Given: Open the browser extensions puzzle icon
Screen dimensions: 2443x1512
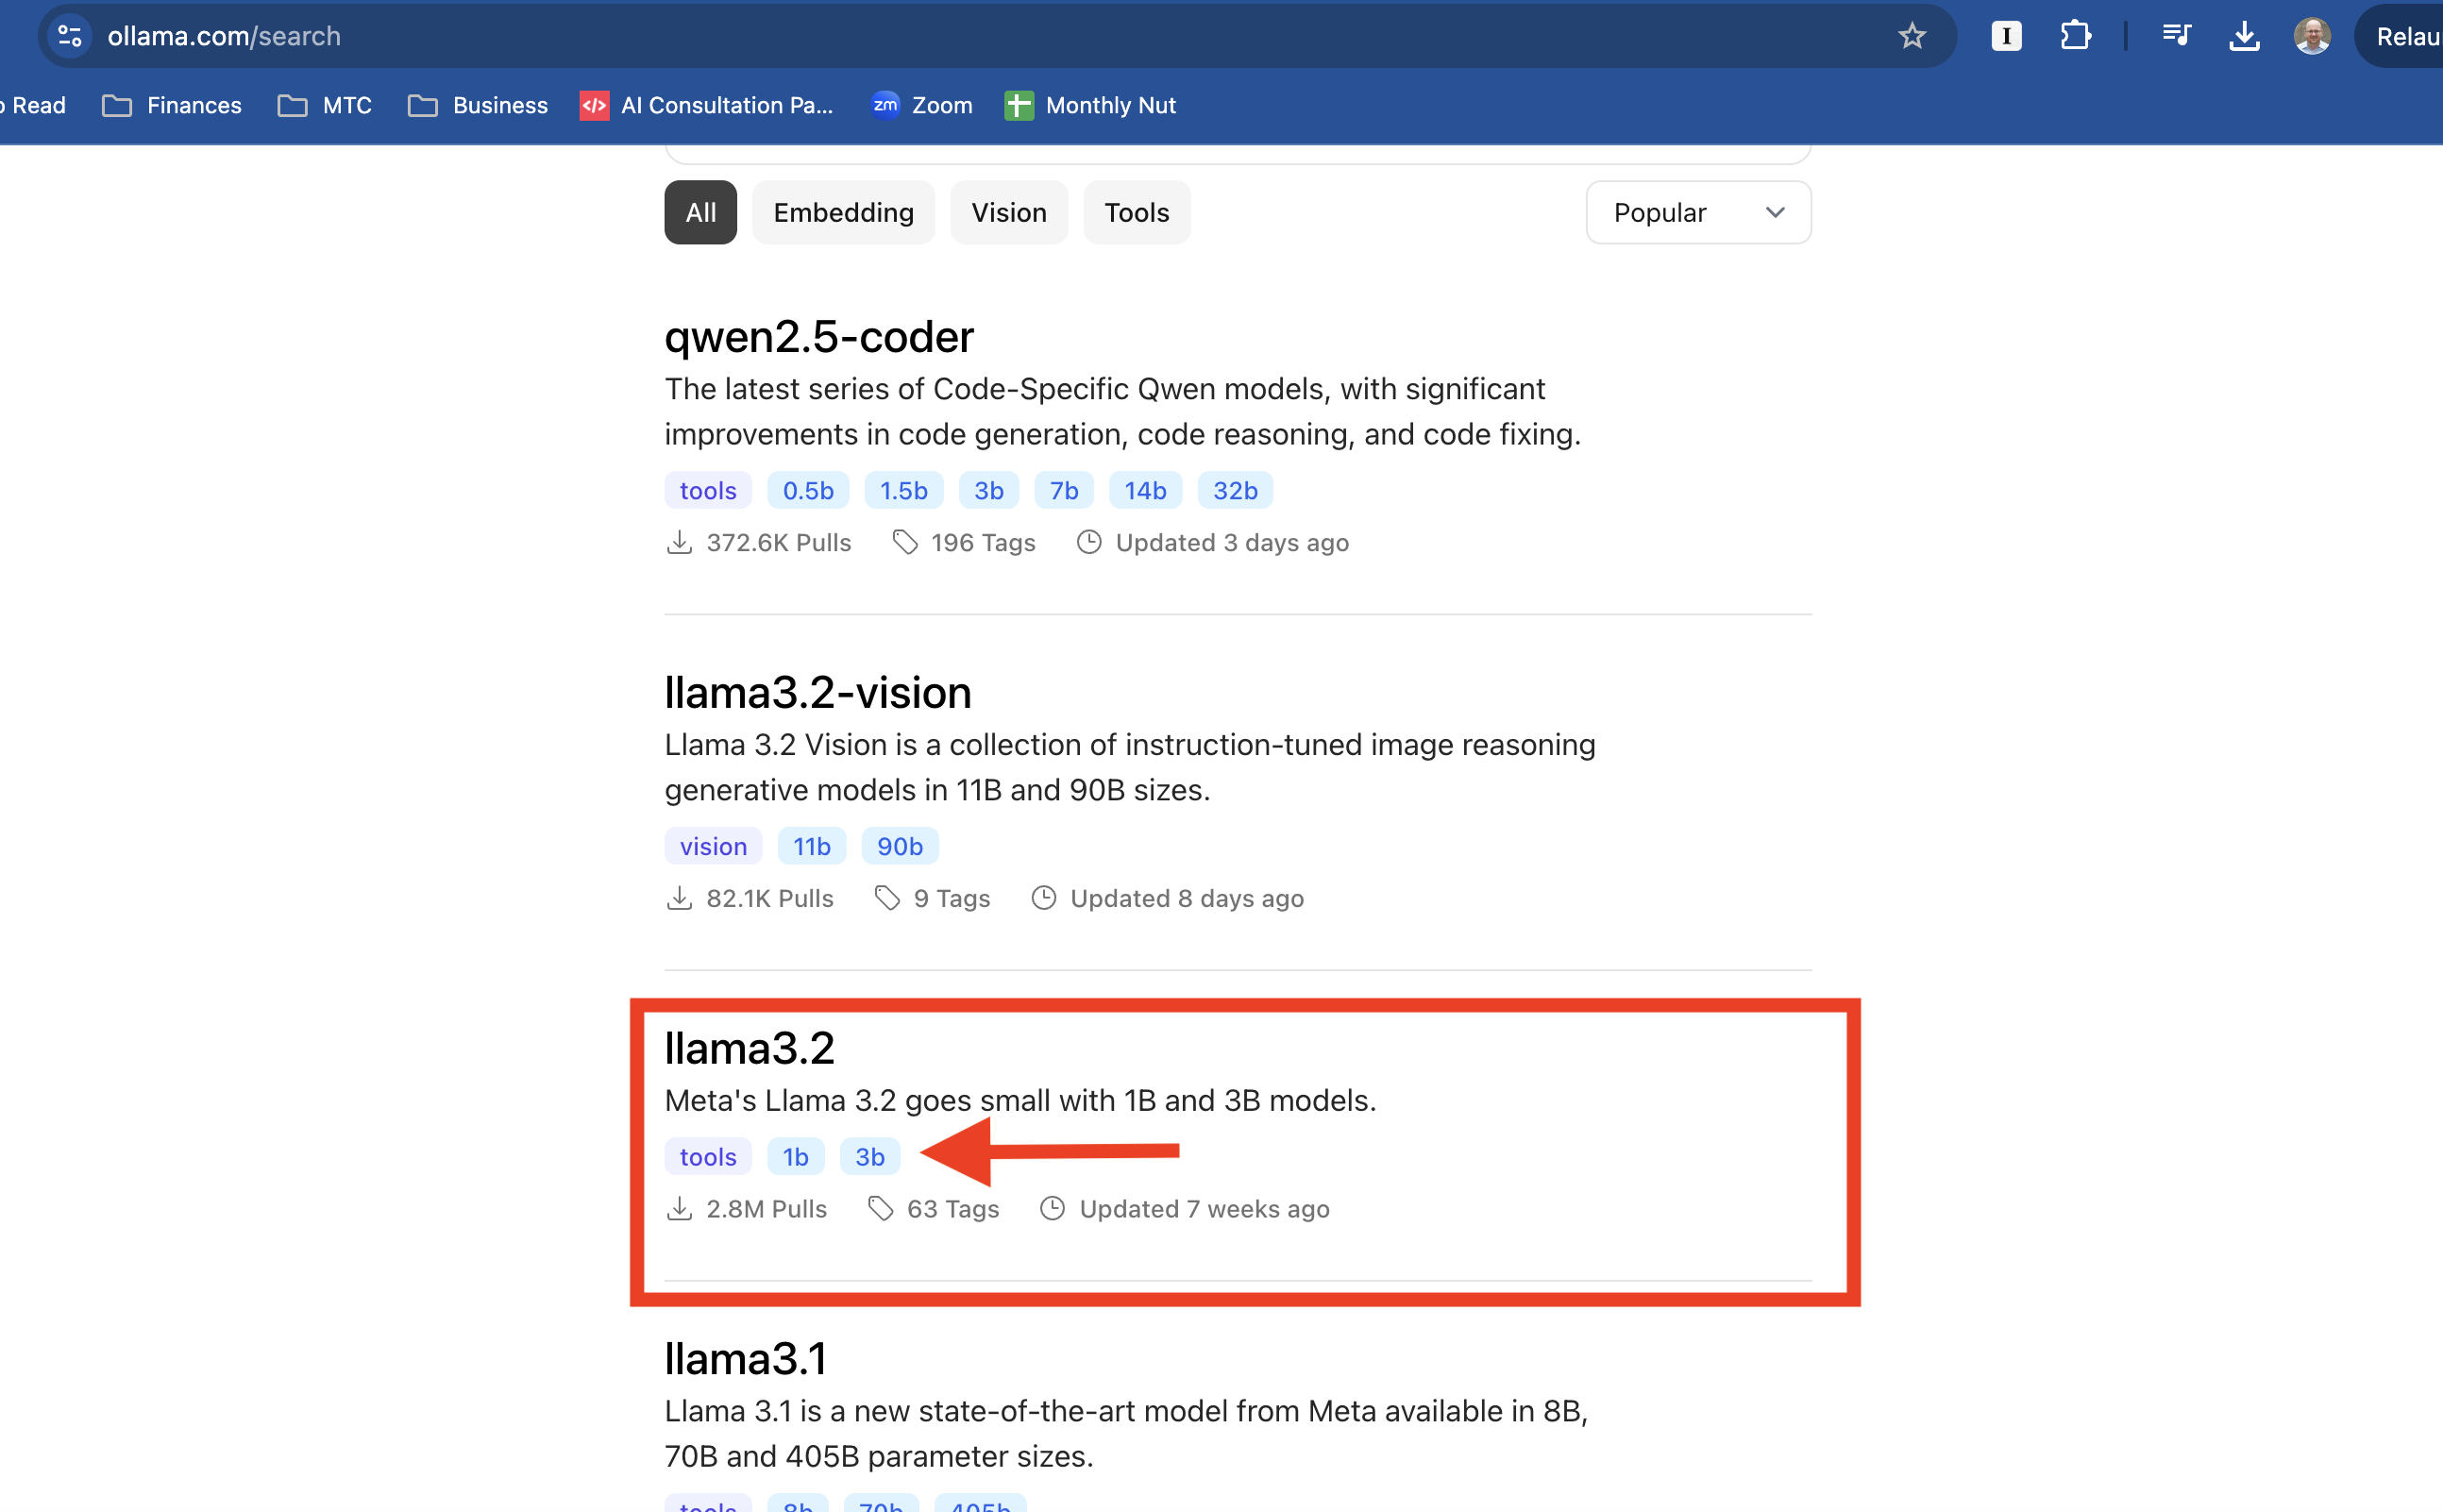Looking at the screenshot, I should click(2075, 36).
